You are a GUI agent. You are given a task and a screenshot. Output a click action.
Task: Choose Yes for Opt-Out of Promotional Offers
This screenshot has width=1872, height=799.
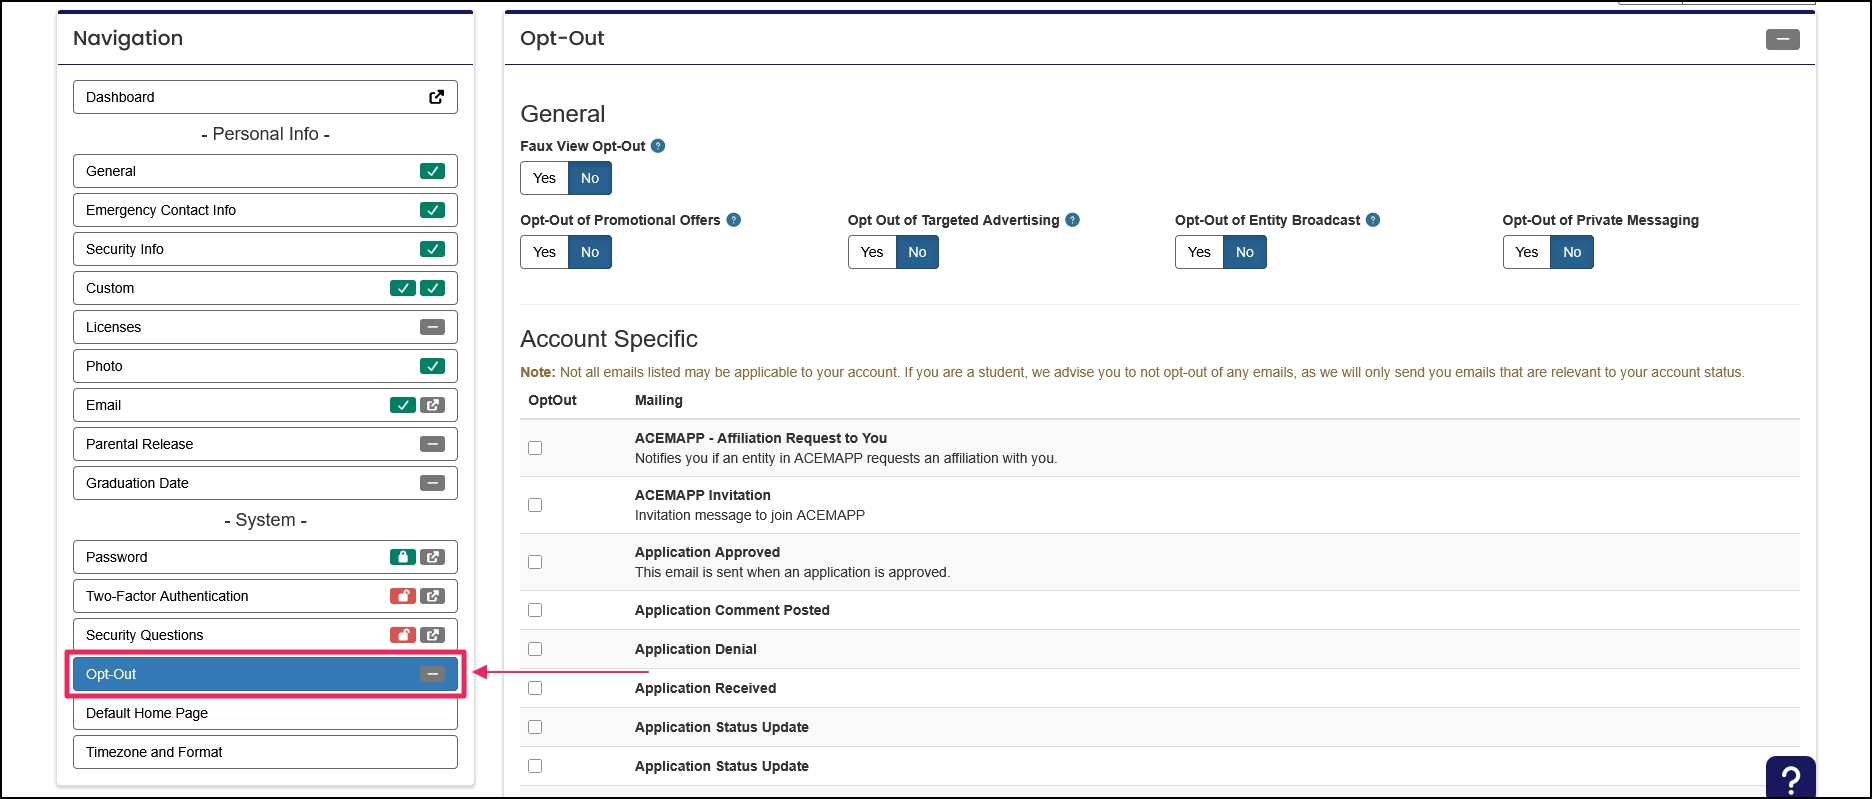(544, 252)
